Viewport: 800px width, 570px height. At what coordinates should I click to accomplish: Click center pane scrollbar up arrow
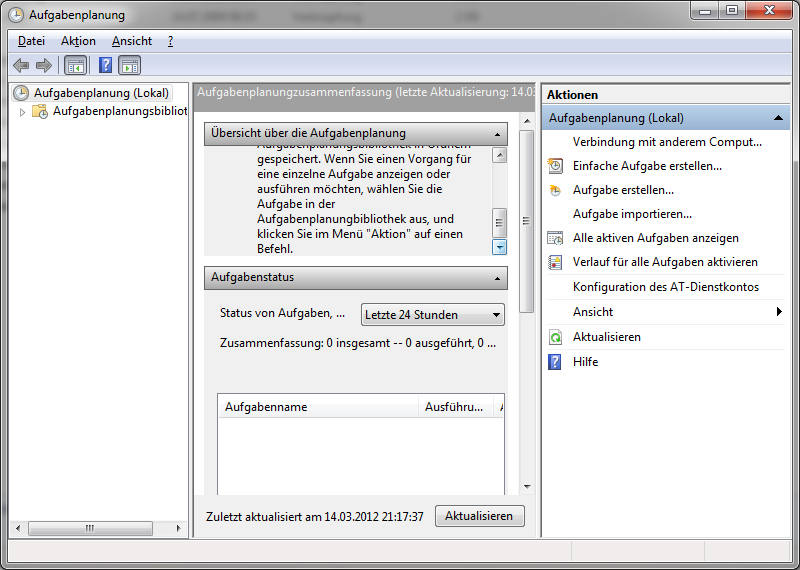[527, 121]
